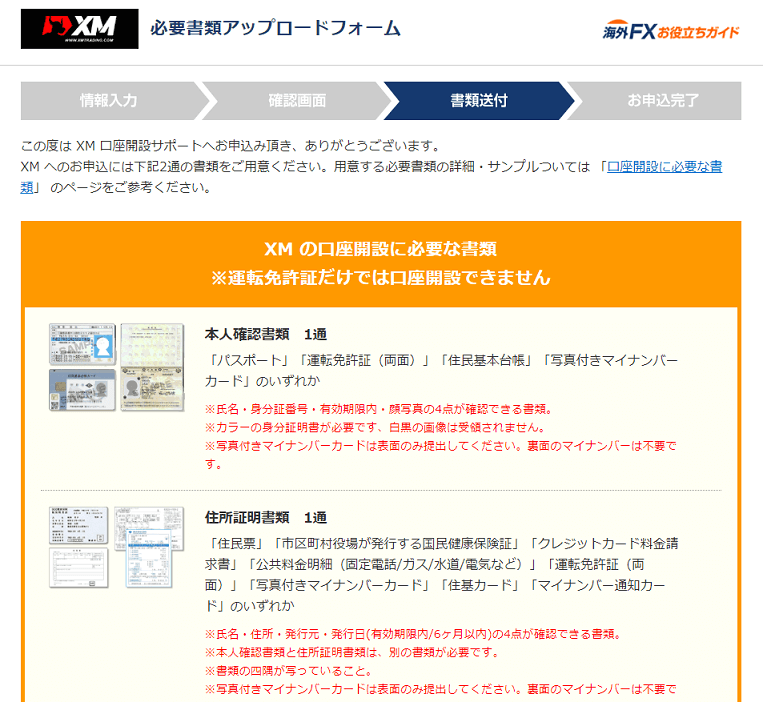
Task: Click the driver's license sample image
Action: [x=83, y=344]
